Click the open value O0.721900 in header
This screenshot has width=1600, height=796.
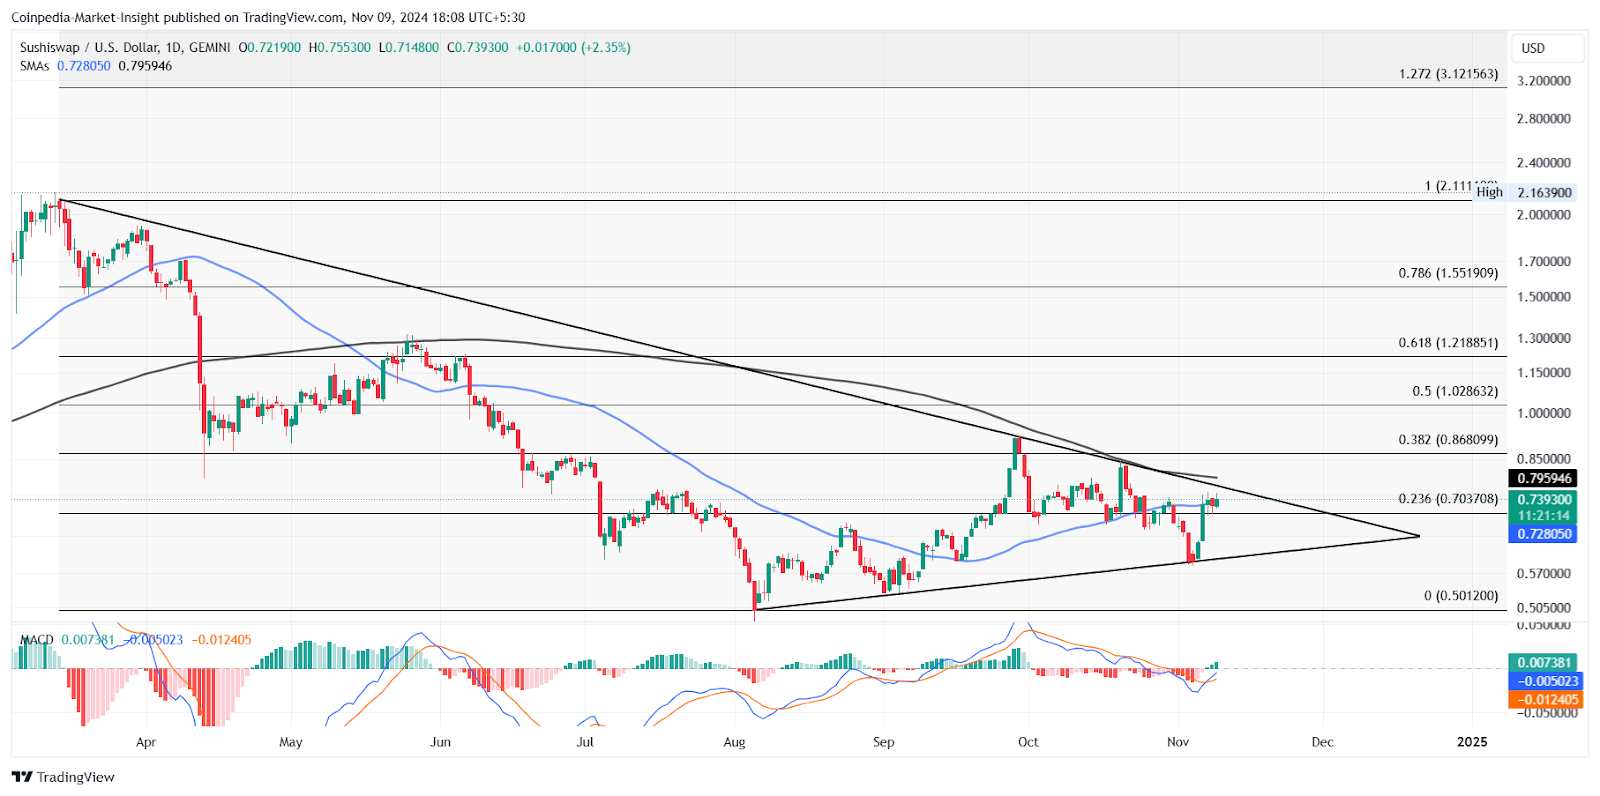pyautogui.click(x=270, y=47)
